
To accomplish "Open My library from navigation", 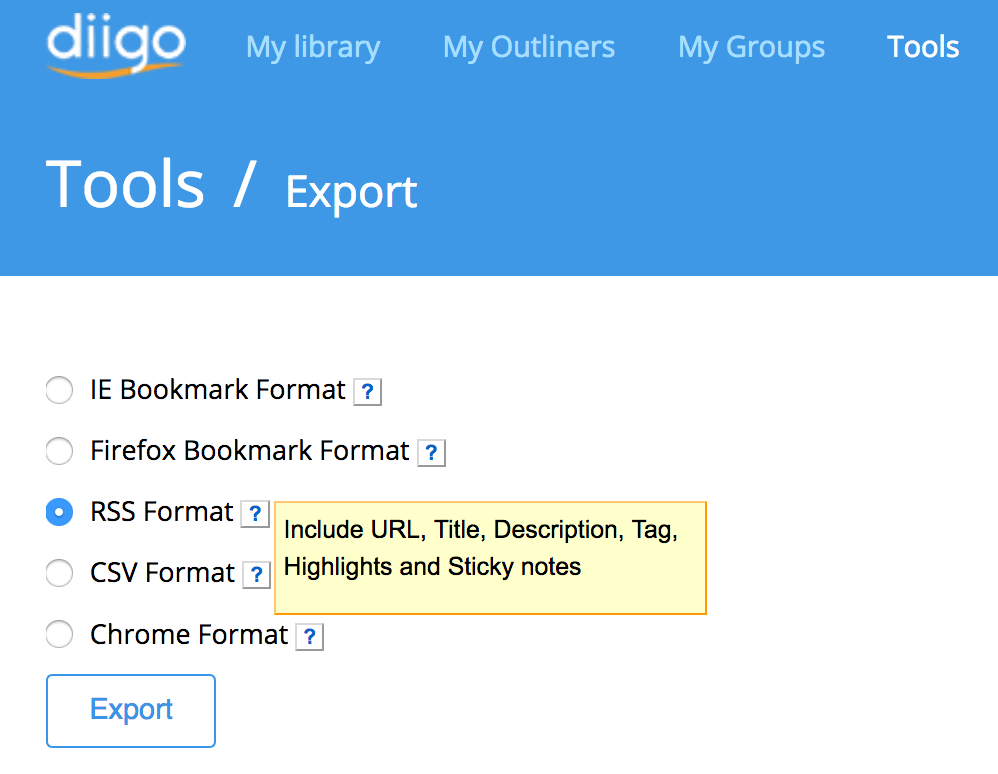I will click(x=313, y=48).
